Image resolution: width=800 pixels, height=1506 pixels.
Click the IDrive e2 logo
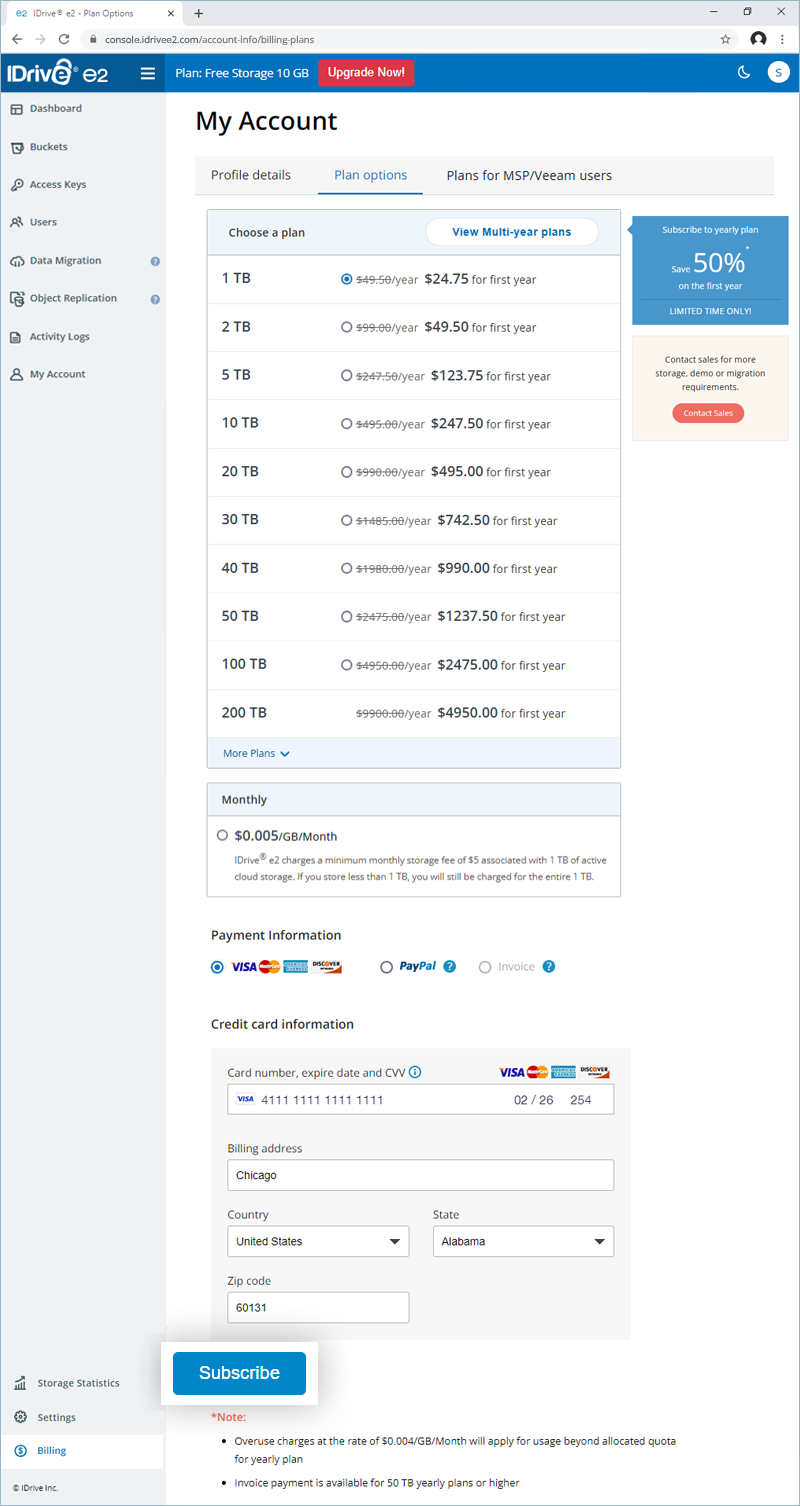[x=57, y=73]
